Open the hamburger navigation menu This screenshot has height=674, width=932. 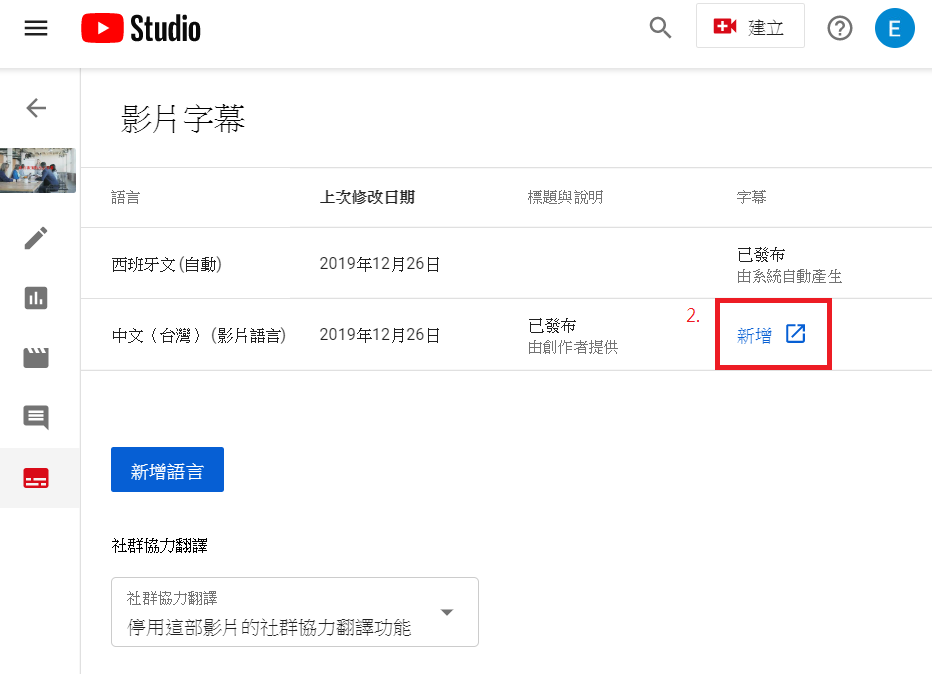36,28
